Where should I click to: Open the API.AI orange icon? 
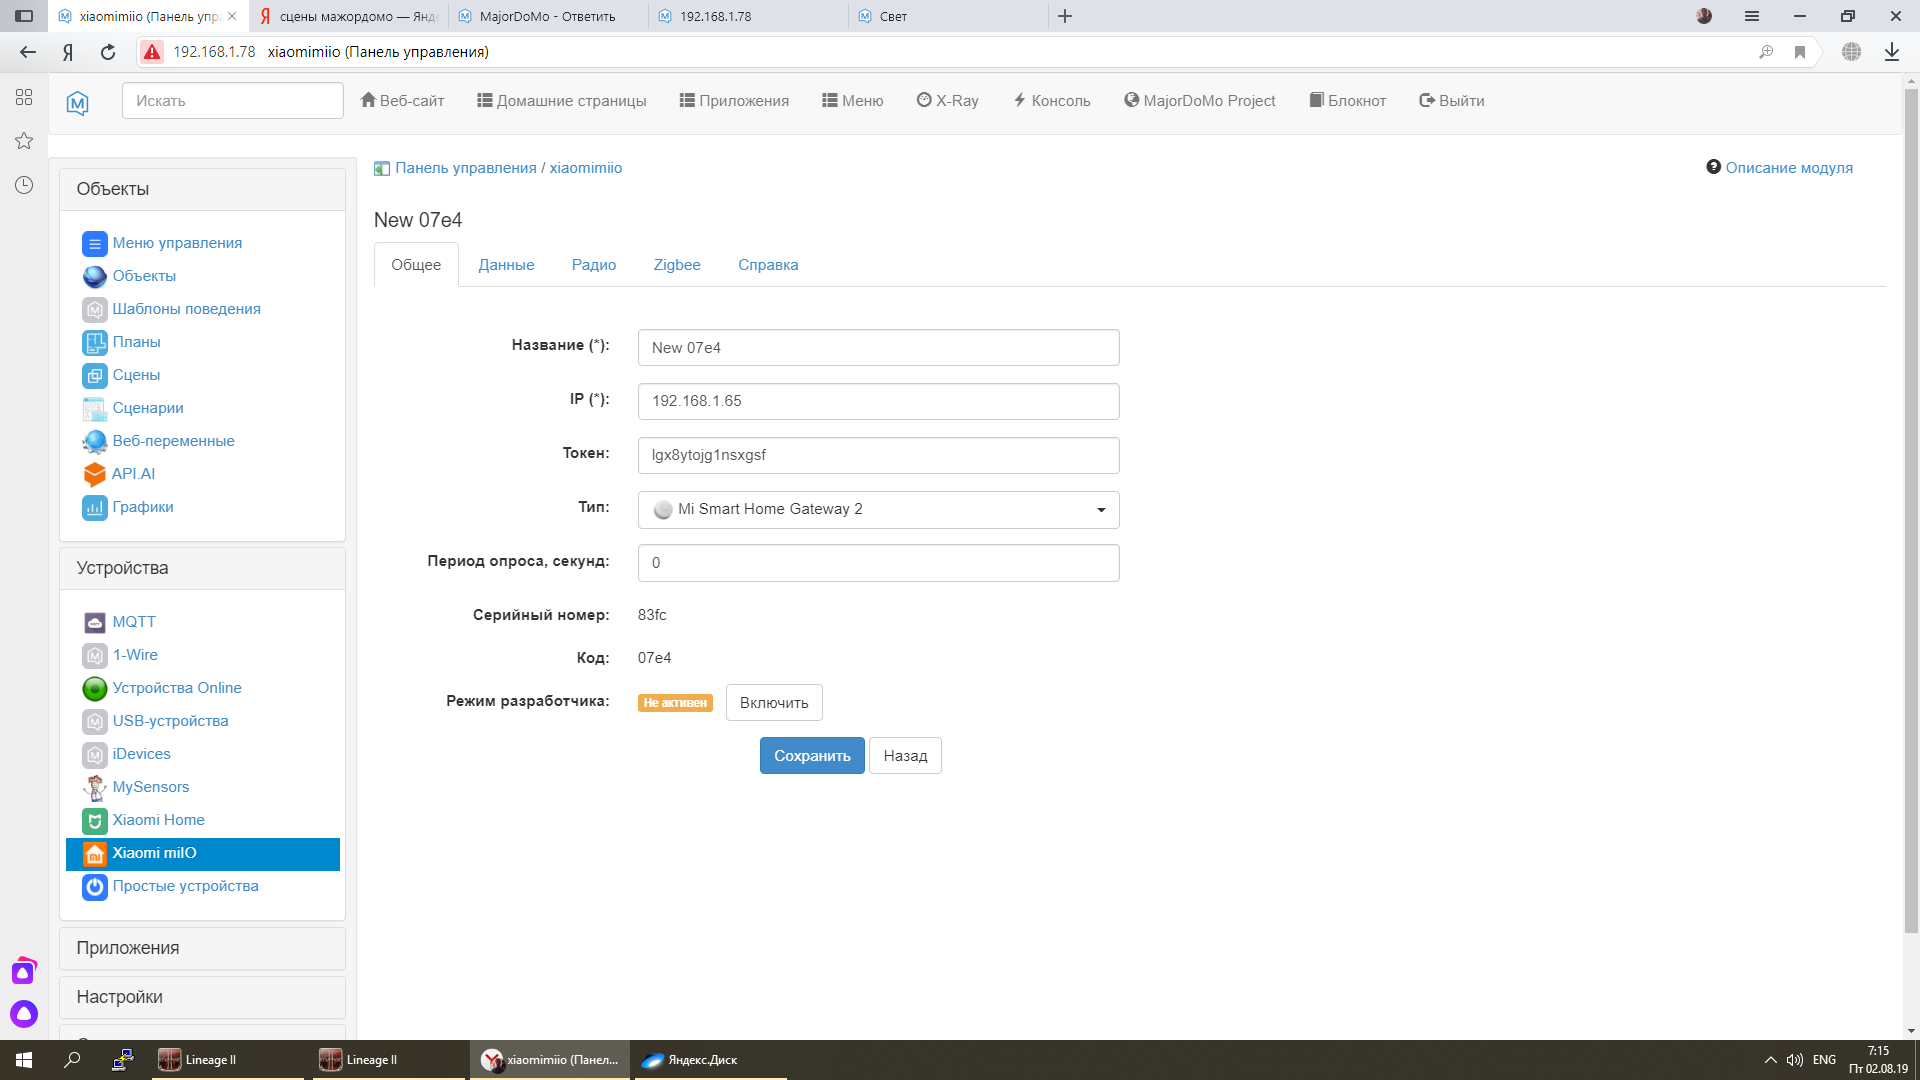pos(95,475)
